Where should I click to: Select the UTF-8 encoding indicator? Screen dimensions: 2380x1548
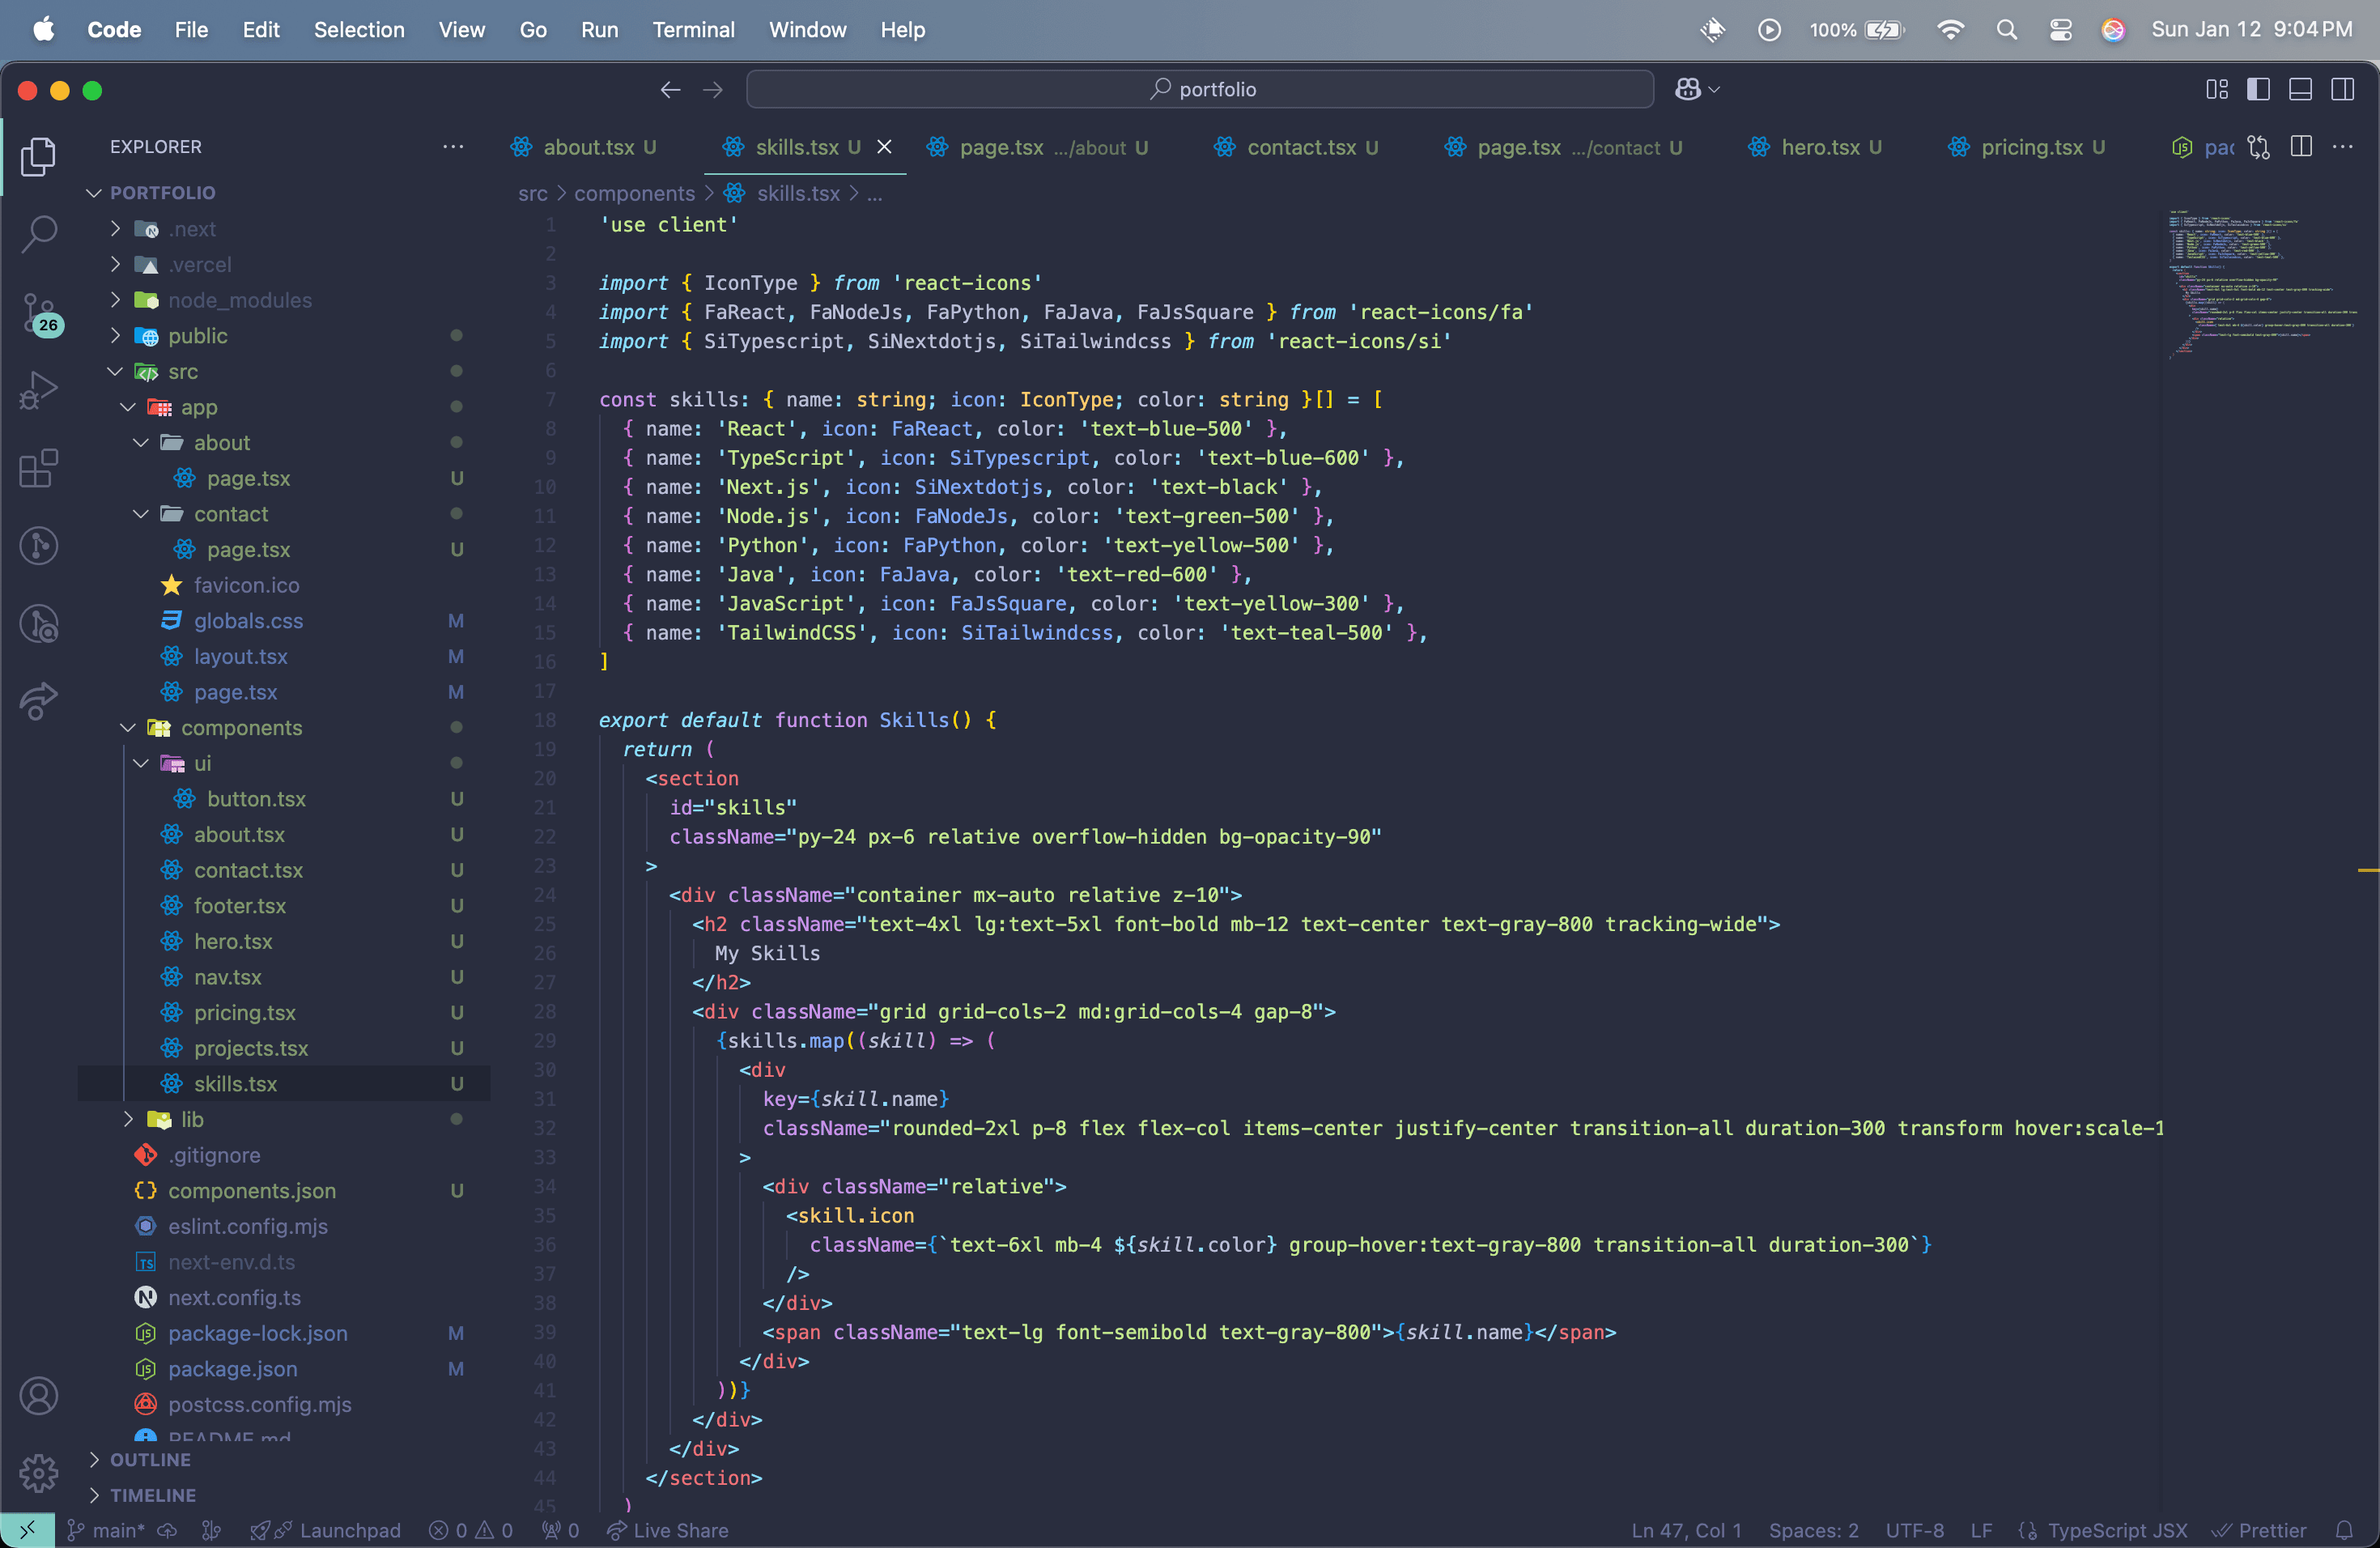(1914, 1530)
